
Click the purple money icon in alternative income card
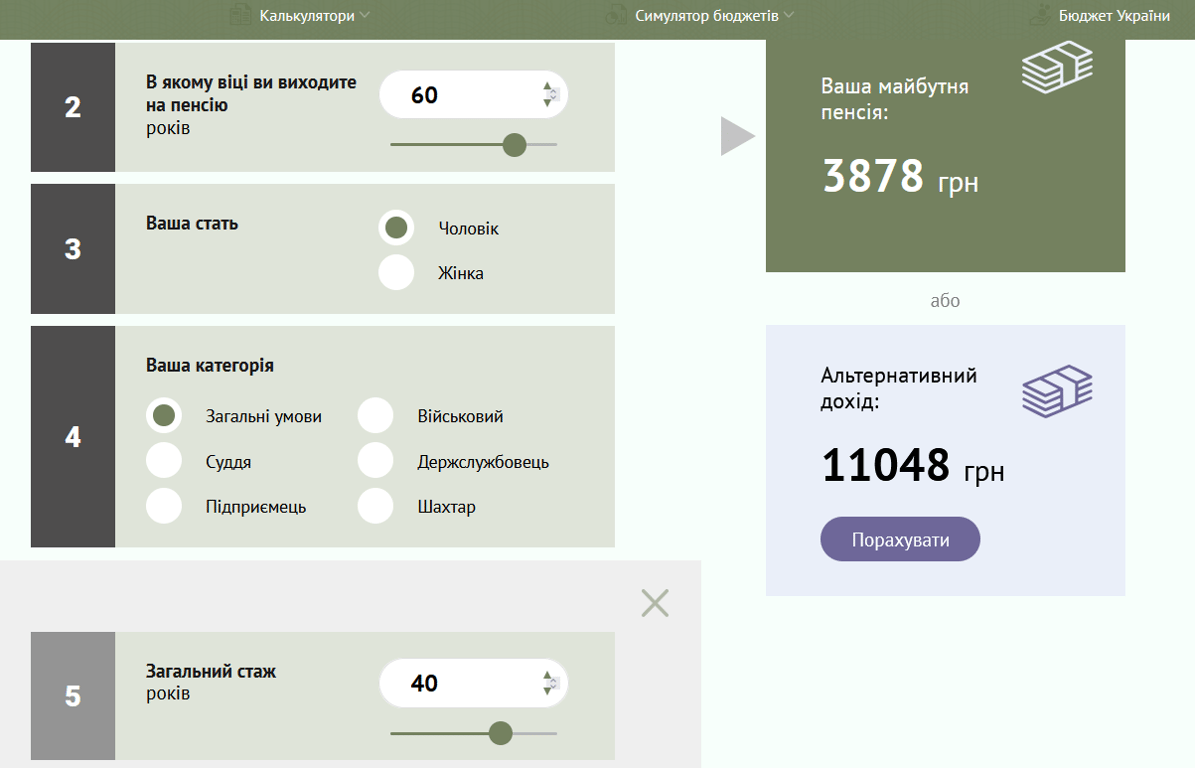1056,391
